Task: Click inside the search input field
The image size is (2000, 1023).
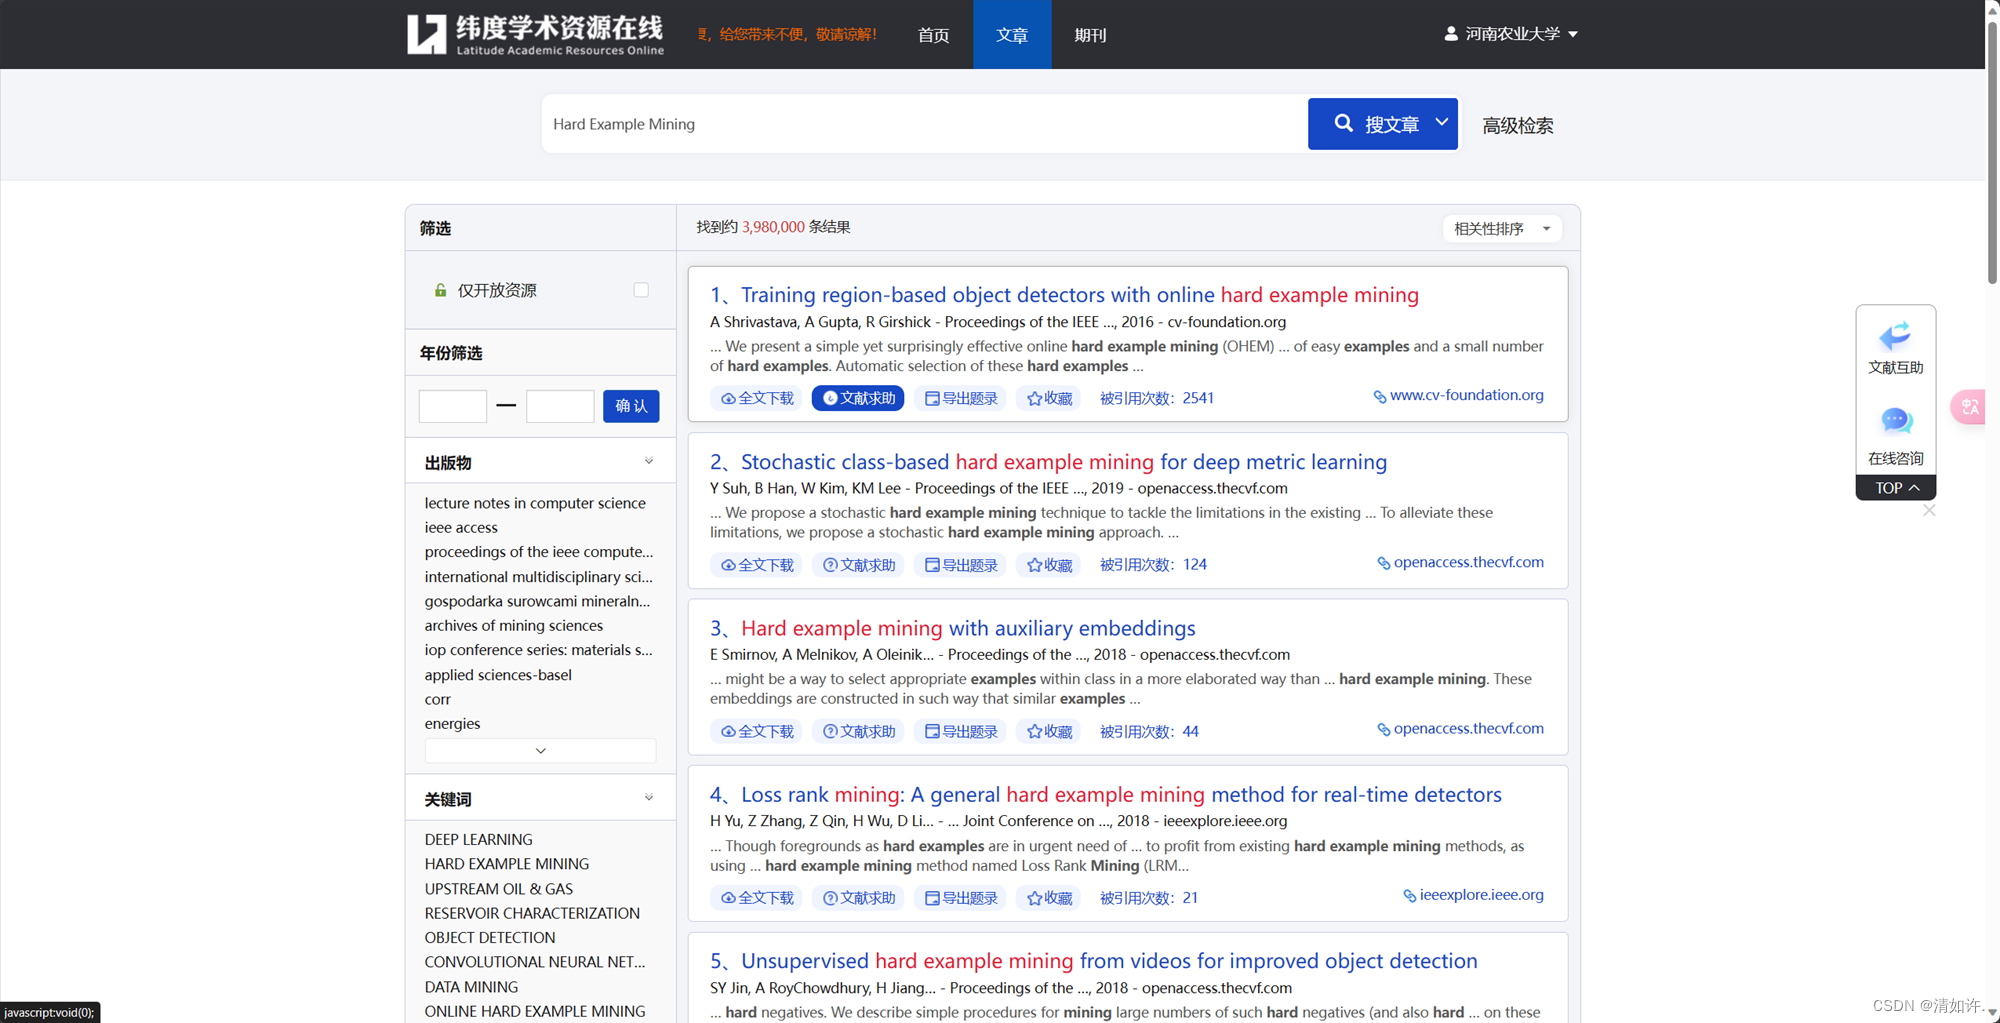Action: click(920, 123)
